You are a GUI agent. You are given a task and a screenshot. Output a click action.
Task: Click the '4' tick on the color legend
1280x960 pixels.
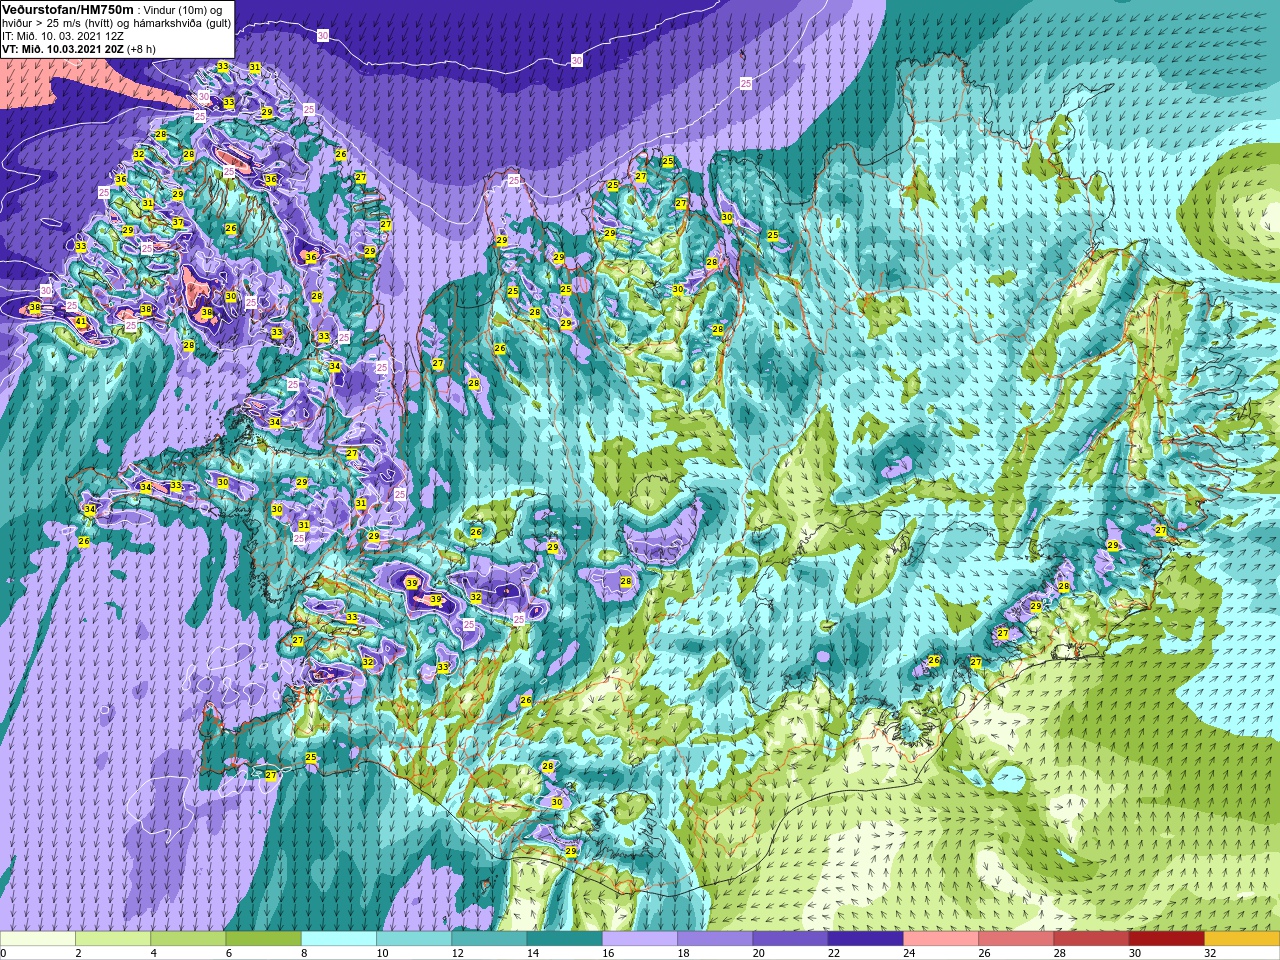(153, 954)
